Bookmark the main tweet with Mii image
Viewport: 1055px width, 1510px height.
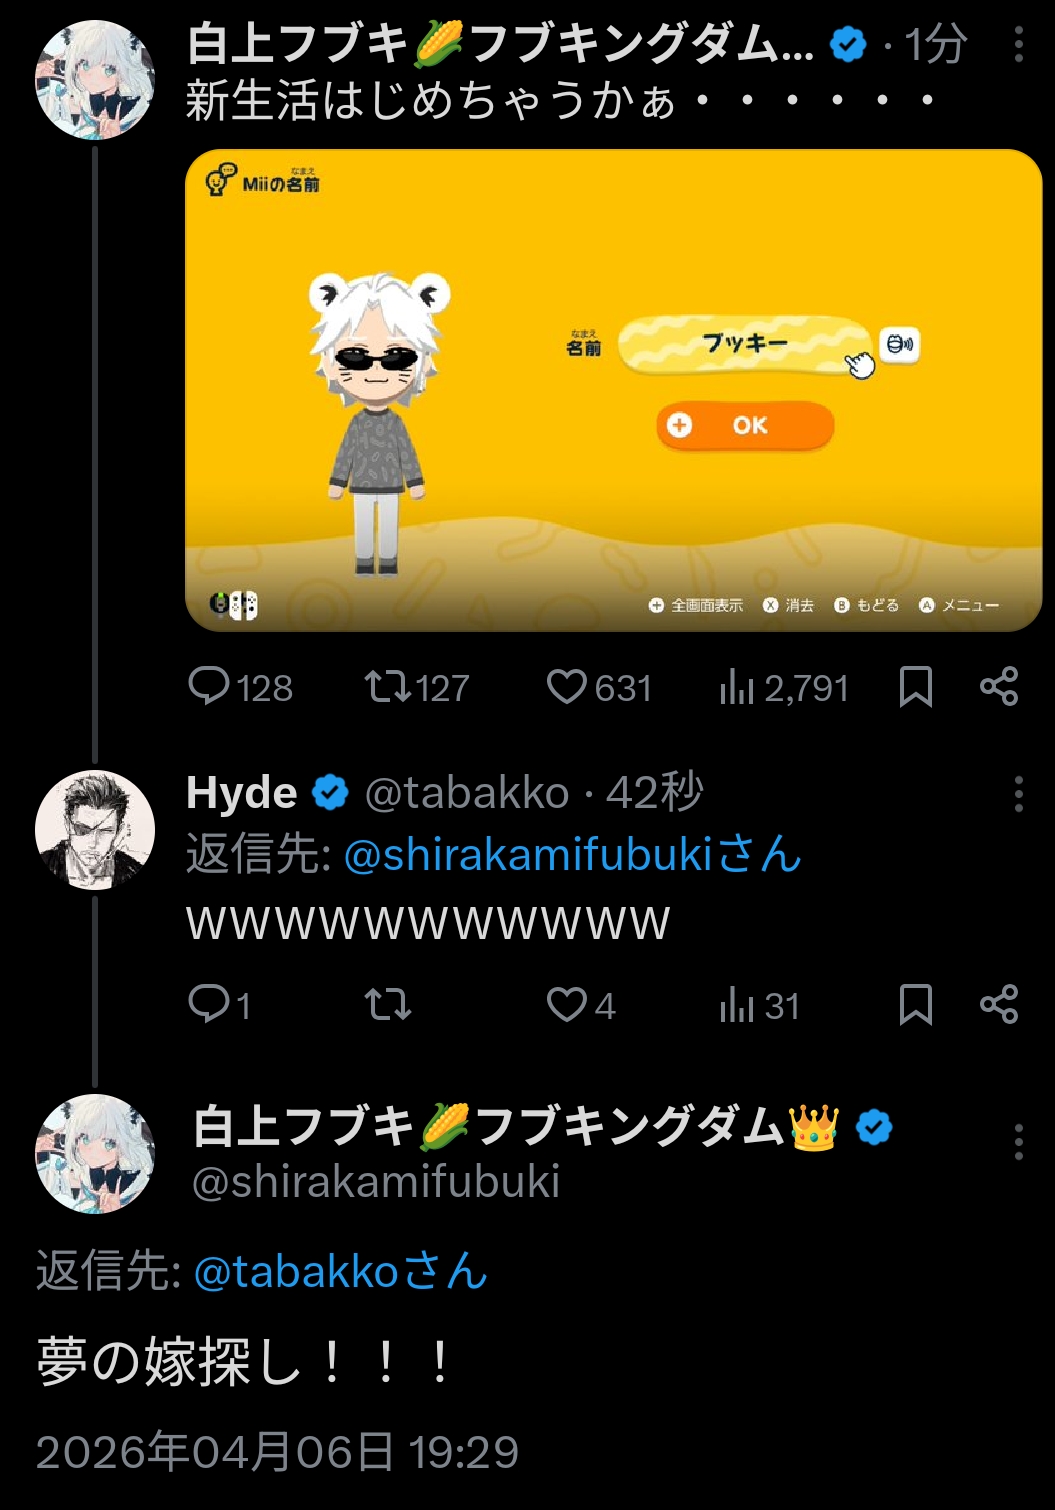(x=916, y=687)
